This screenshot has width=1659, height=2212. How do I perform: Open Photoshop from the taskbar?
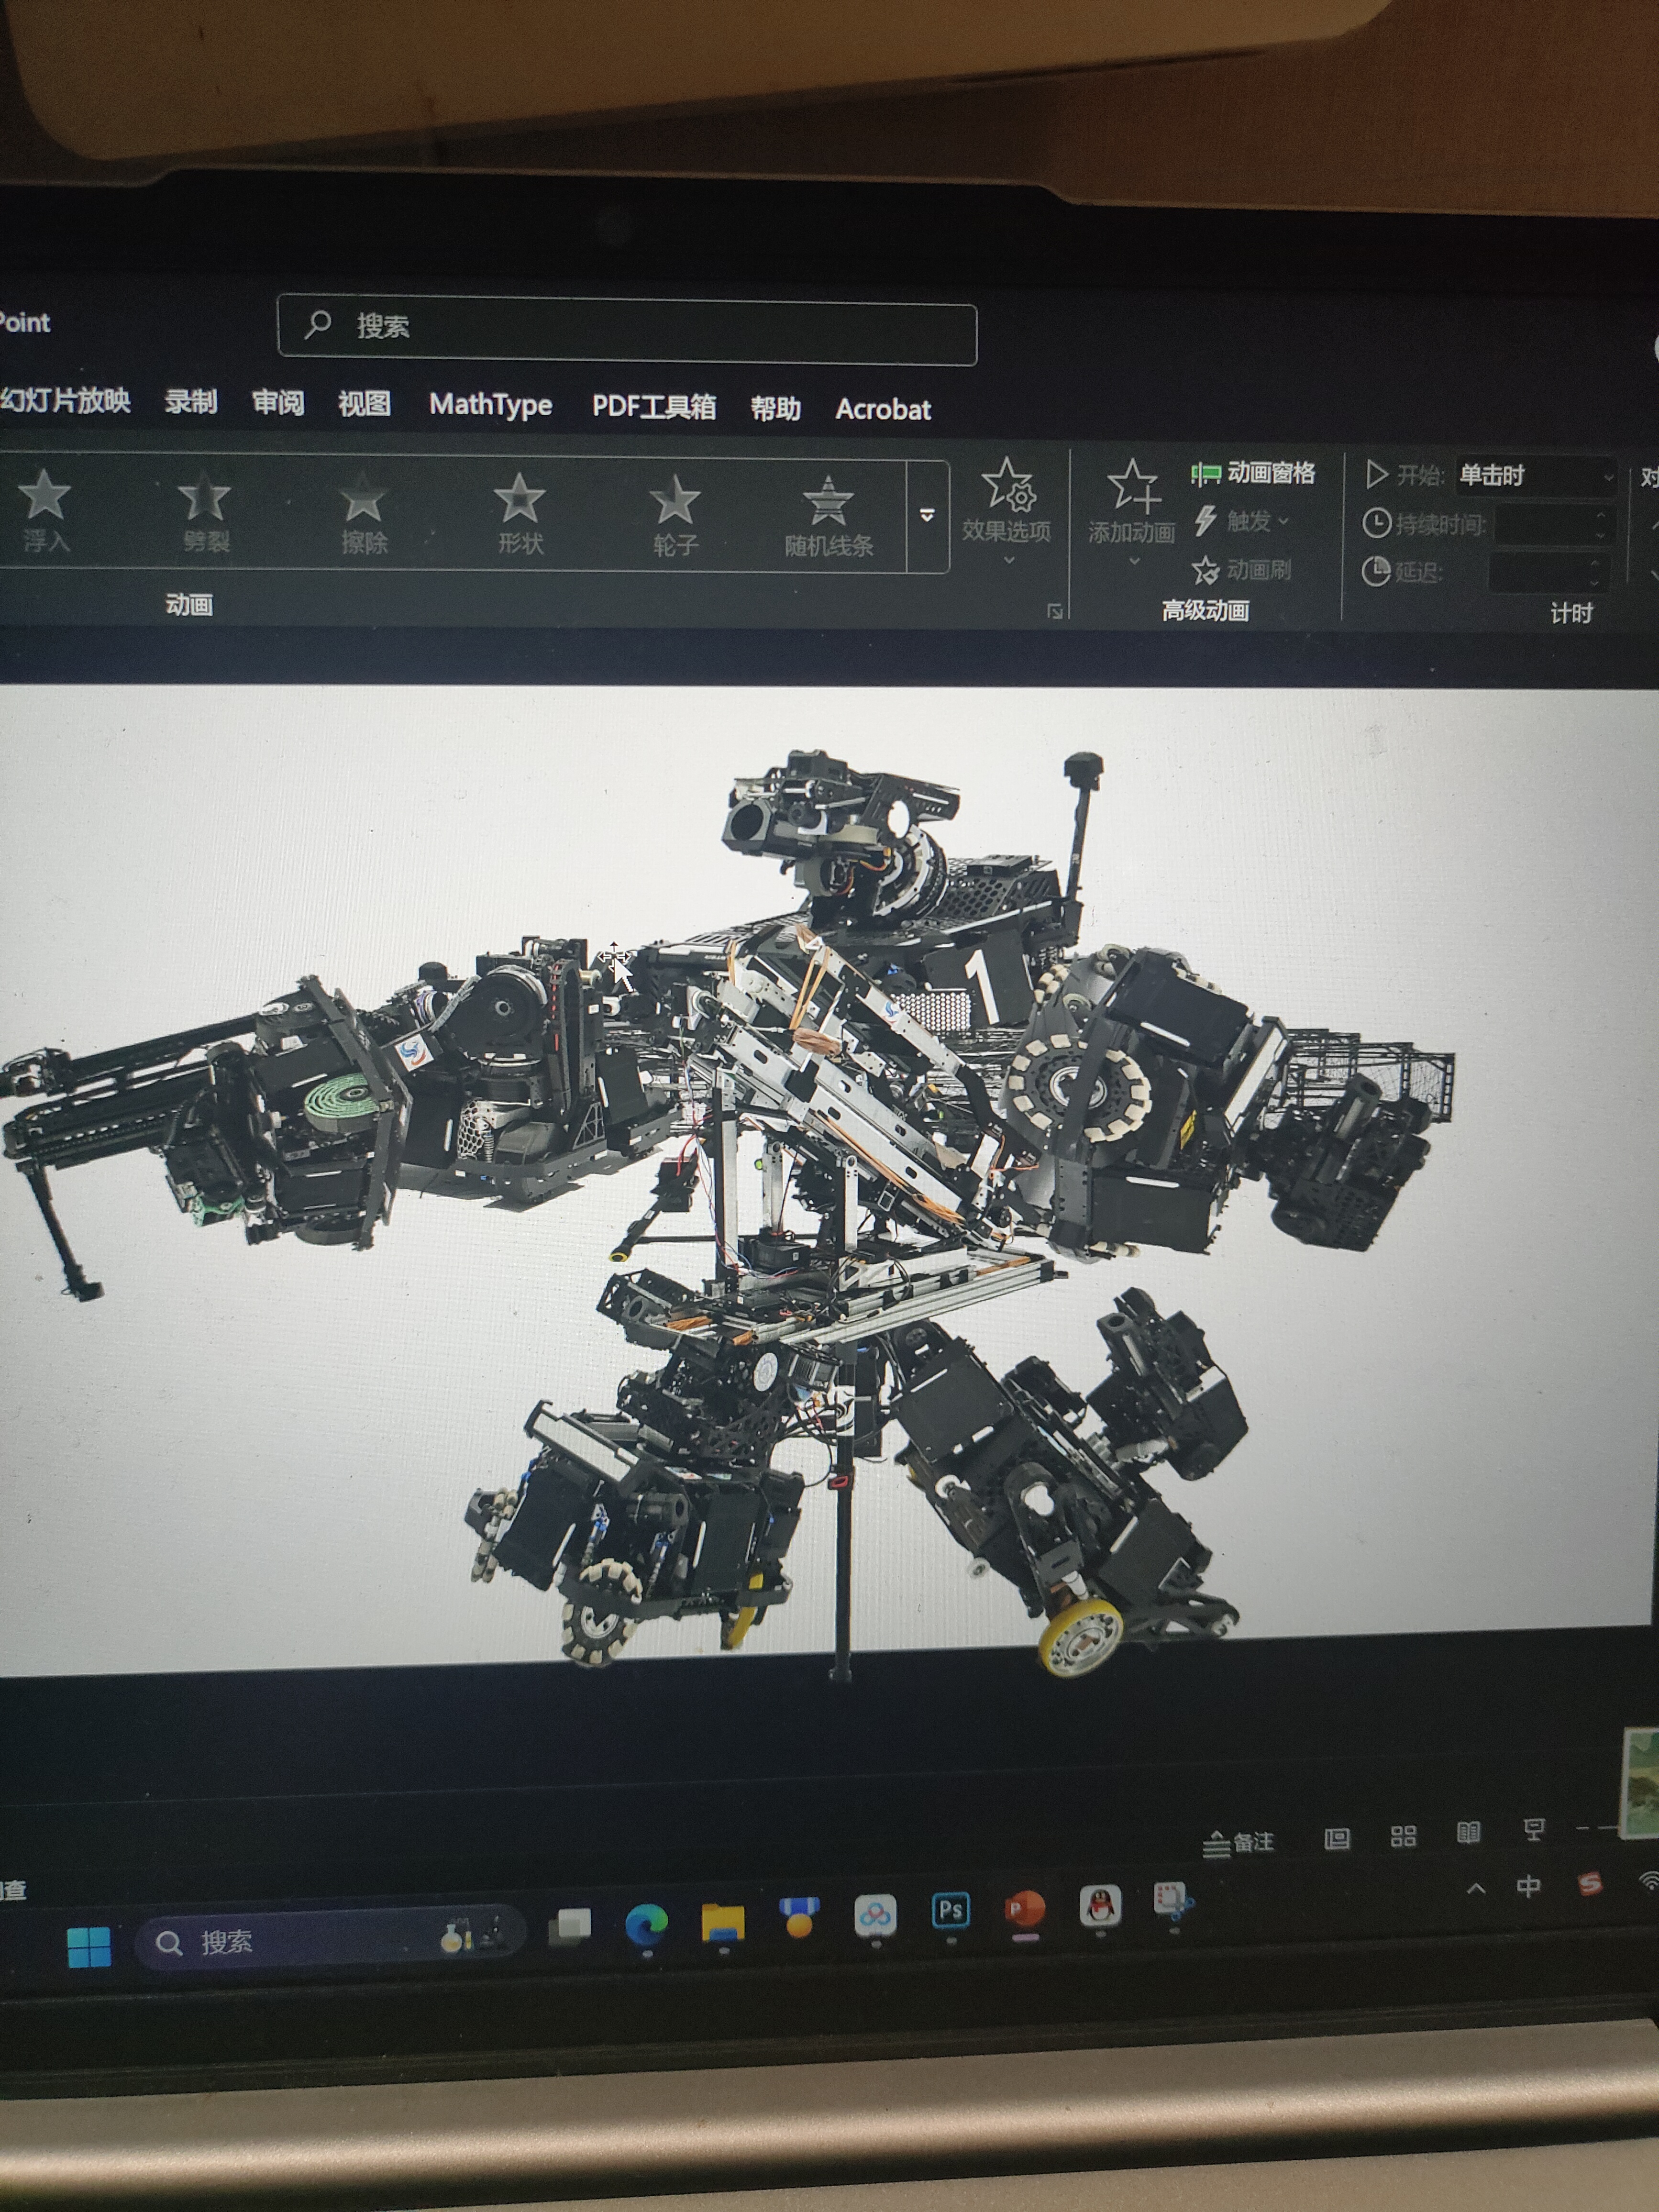pos(950,1912)
